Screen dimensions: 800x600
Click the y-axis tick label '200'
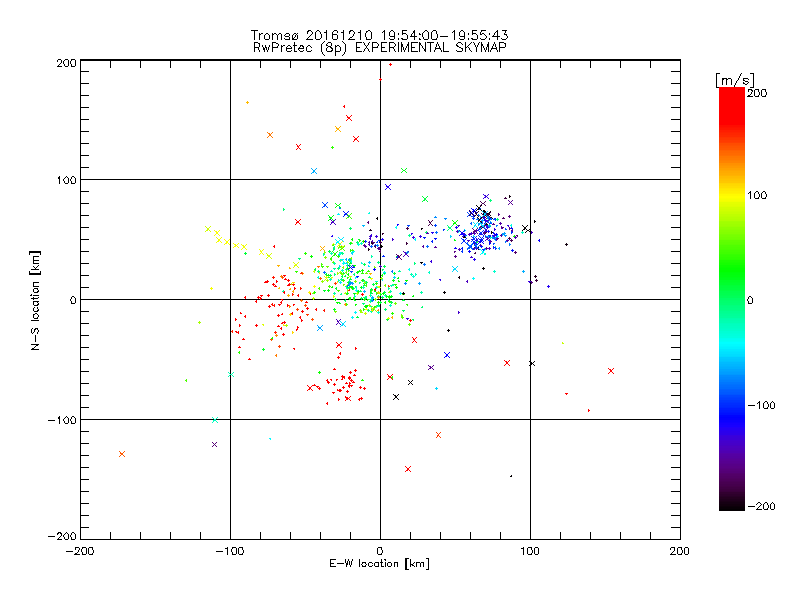tap(66, 63)
